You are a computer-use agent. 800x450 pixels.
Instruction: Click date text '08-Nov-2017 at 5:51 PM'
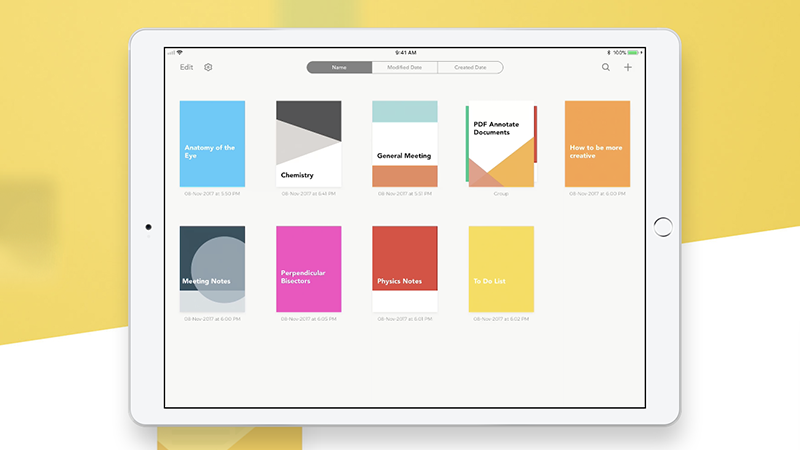(405, 194)
